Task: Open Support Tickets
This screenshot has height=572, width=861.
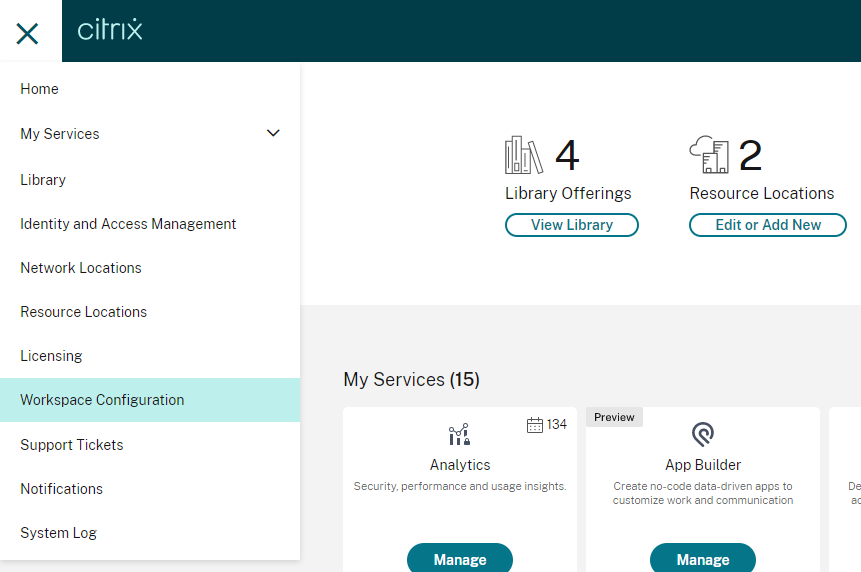Action: point(72,445)
